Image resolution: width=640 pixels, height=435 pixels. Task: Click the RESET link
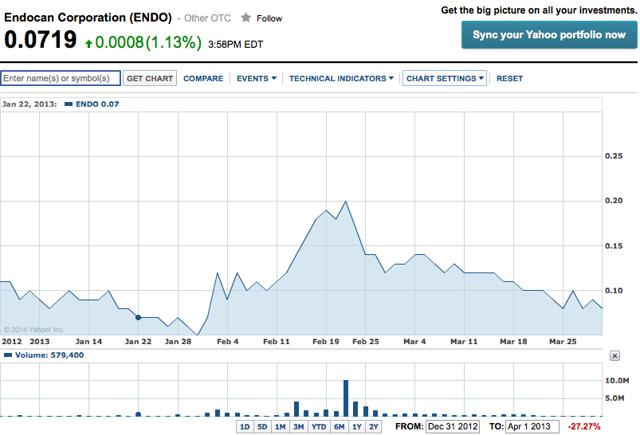pos(509,78)
